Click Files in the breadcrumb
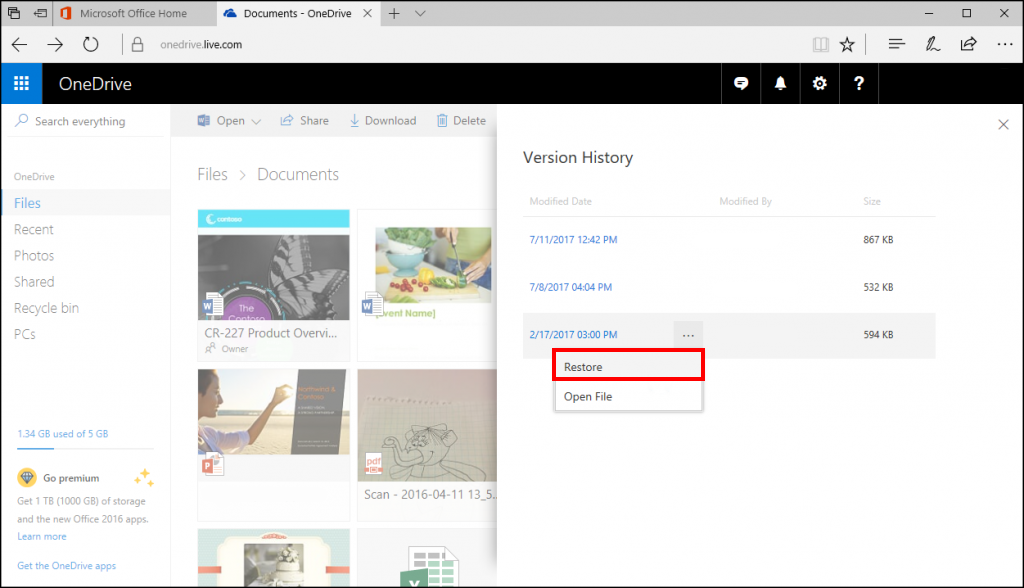 (212, 174)
